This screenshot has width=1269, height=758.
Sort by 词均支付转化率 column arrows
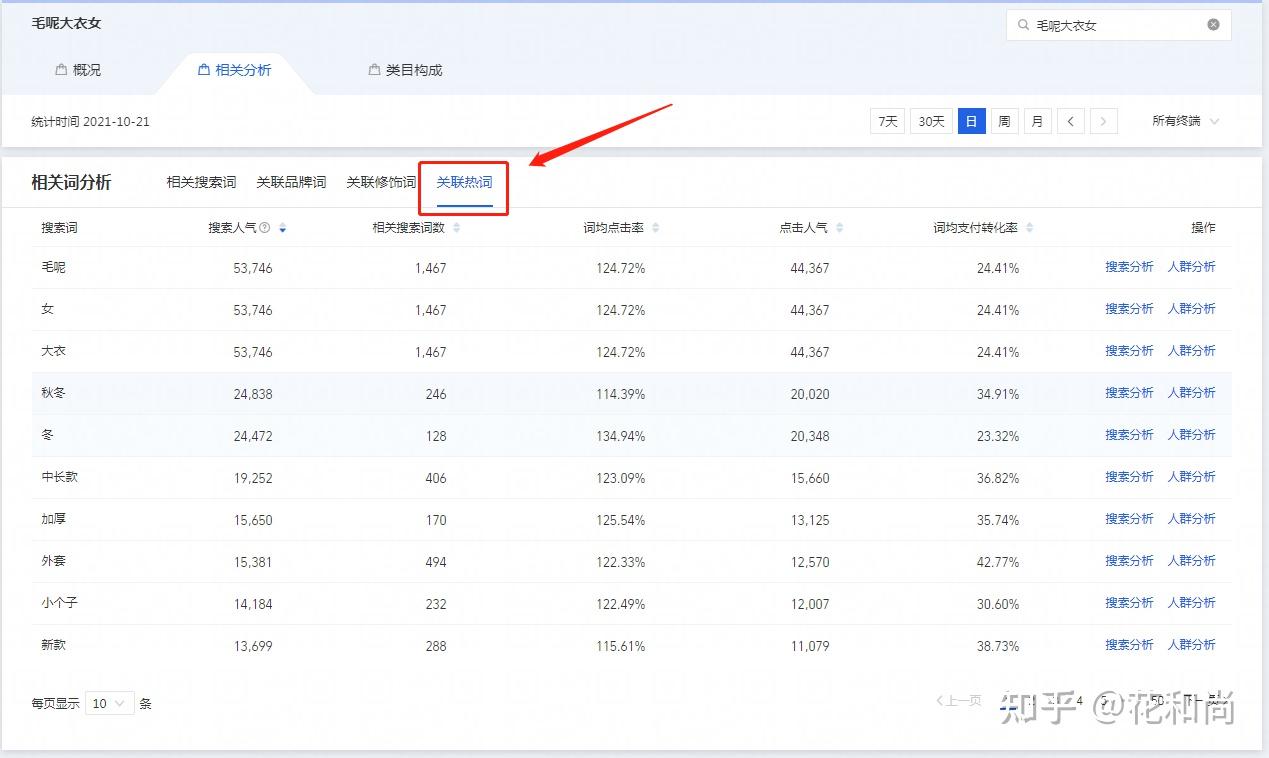coord(1029,228)
